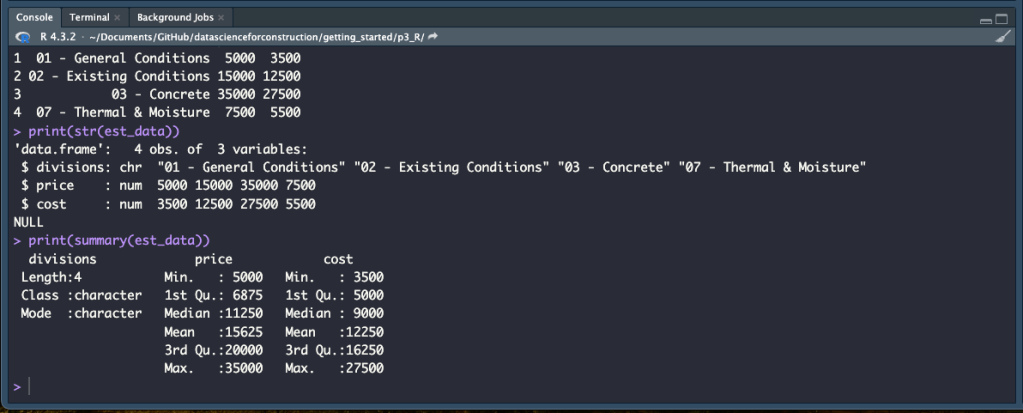Click the R 4.3.2 version label
Viewport: 1023px width, 413px height.
pos(59,37)
